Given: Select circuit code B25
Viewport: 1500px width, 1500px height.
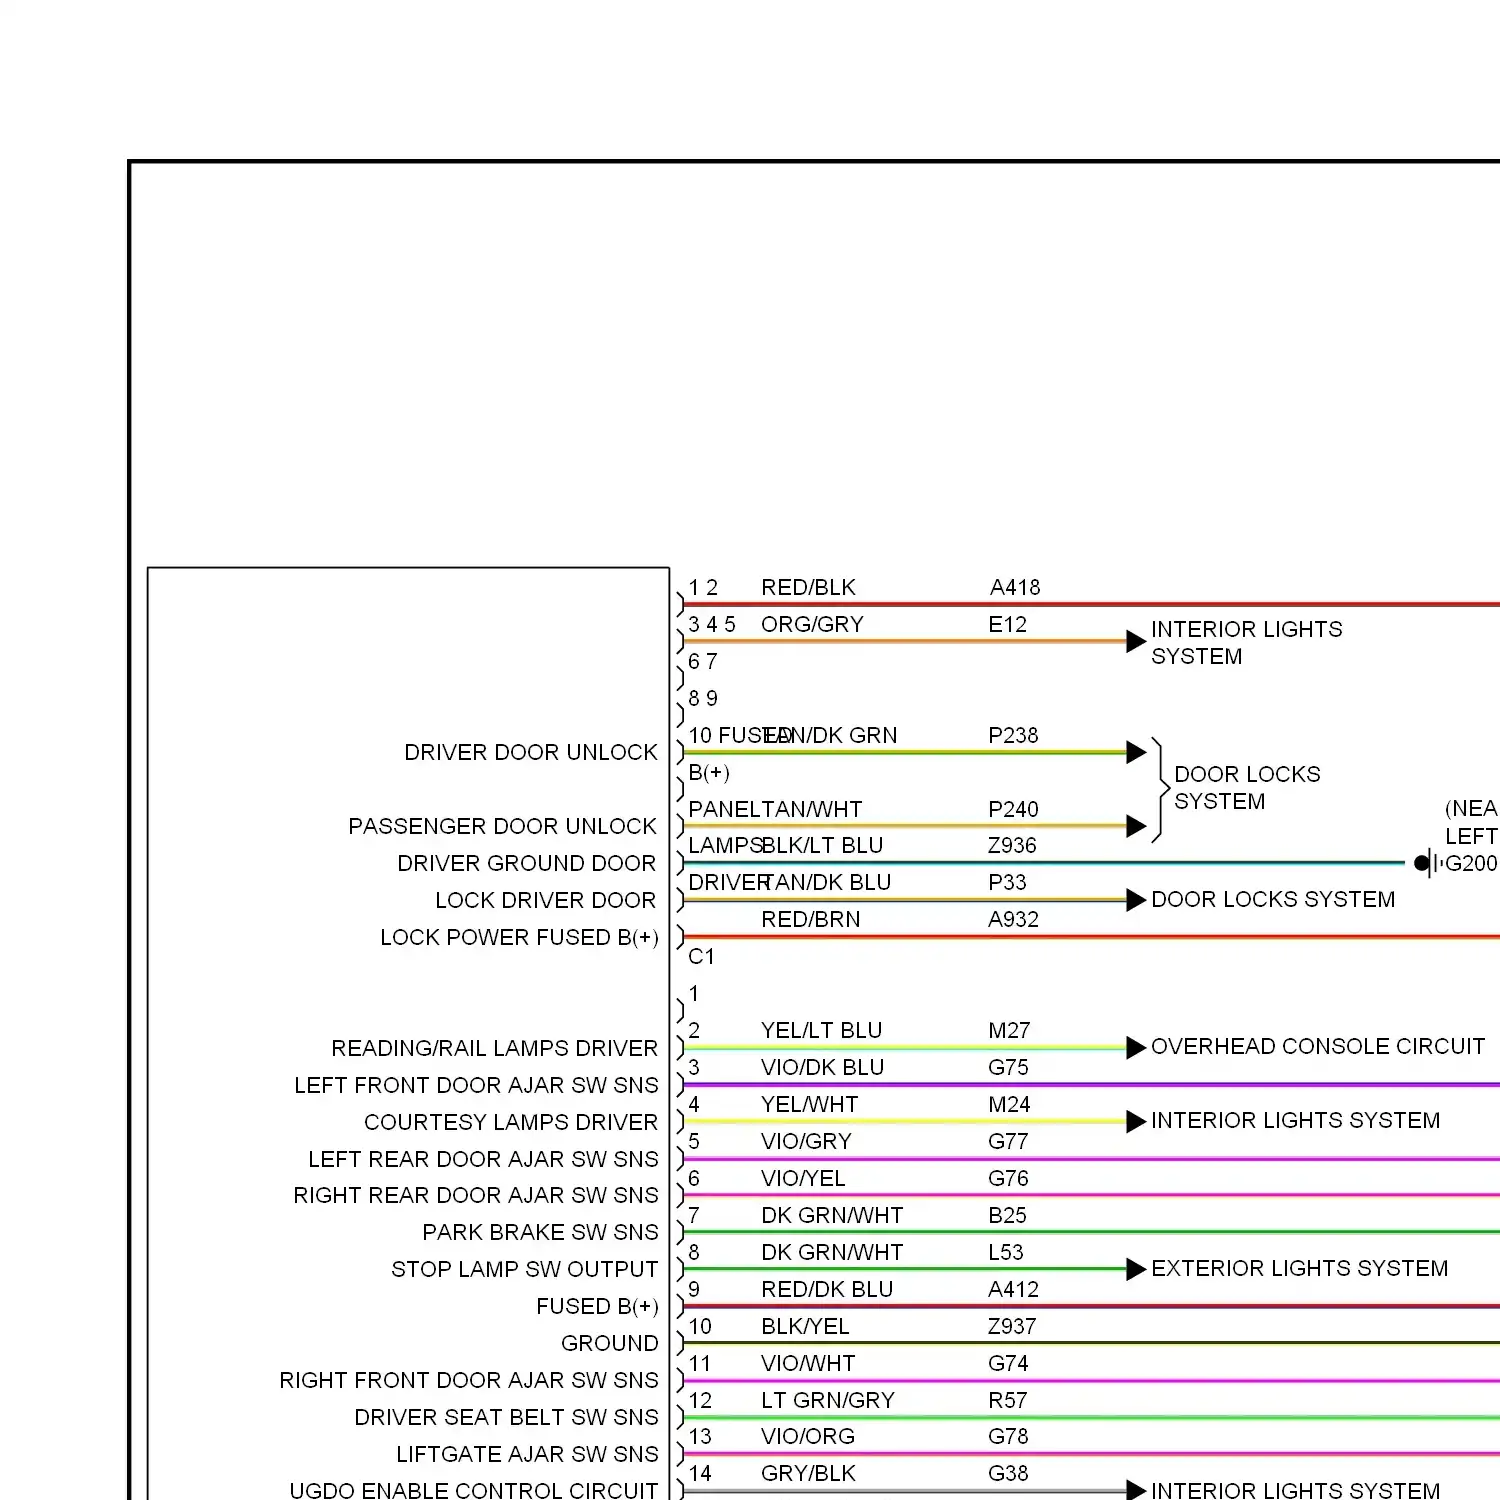Looking at the screenshot, I should tap(1007, 1216).
